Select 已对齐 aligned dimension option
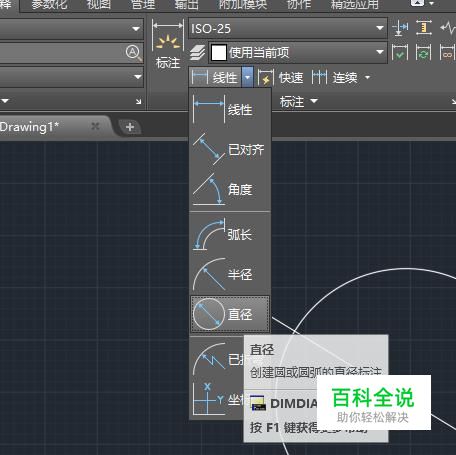Viewport: 456px width, 455px height. pyautogui.click(x=230, y=149)
